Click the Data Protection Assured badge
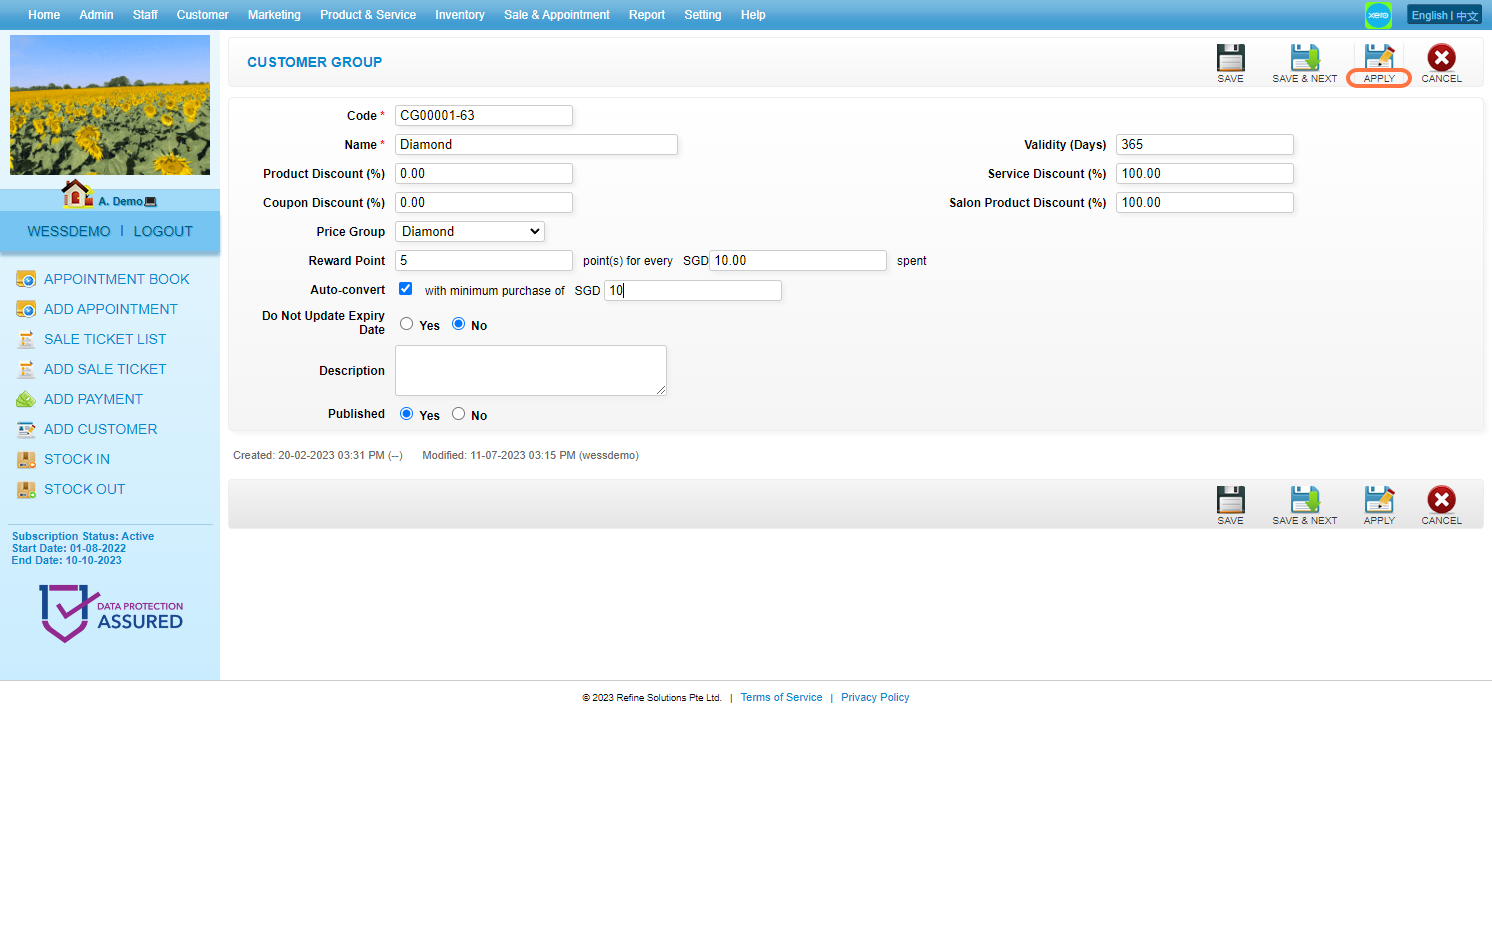Image resolution: width=1492 pixels, height=936 pixels. click(110, 613)
